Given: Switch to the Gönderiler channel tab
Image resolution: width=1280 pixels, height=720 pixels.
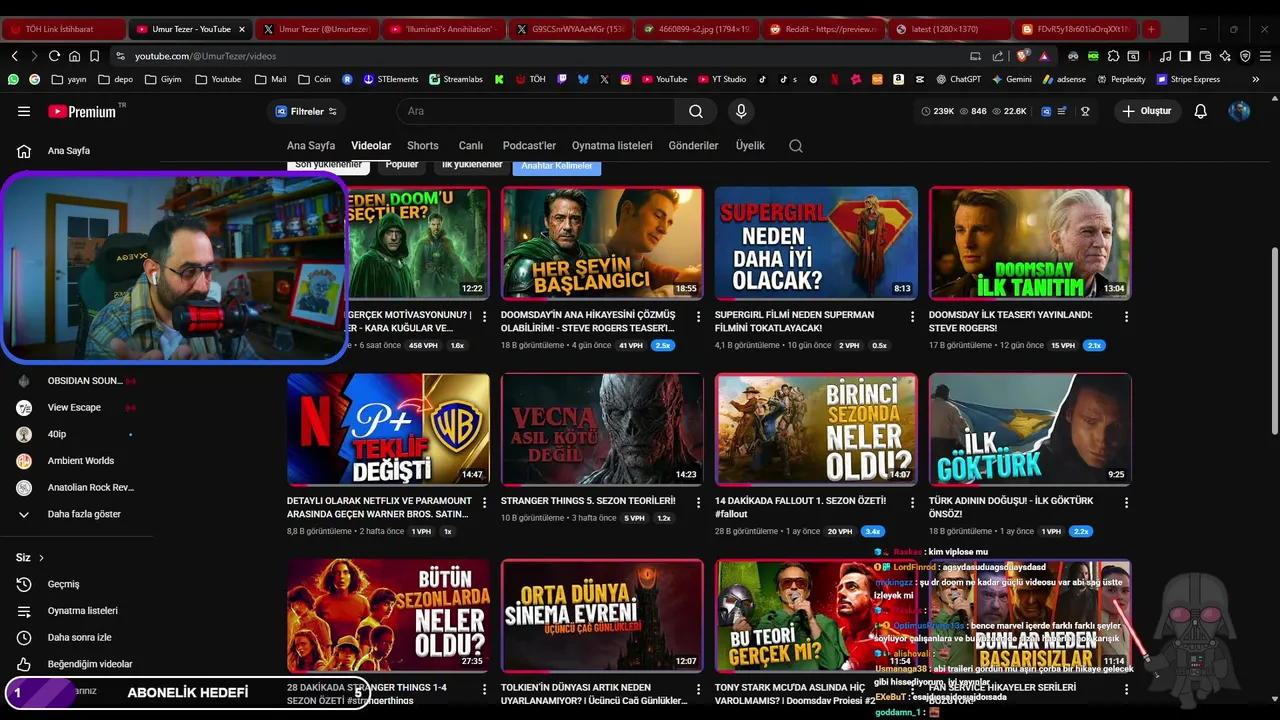Looking at the screenshot, I should coord(693,146).
